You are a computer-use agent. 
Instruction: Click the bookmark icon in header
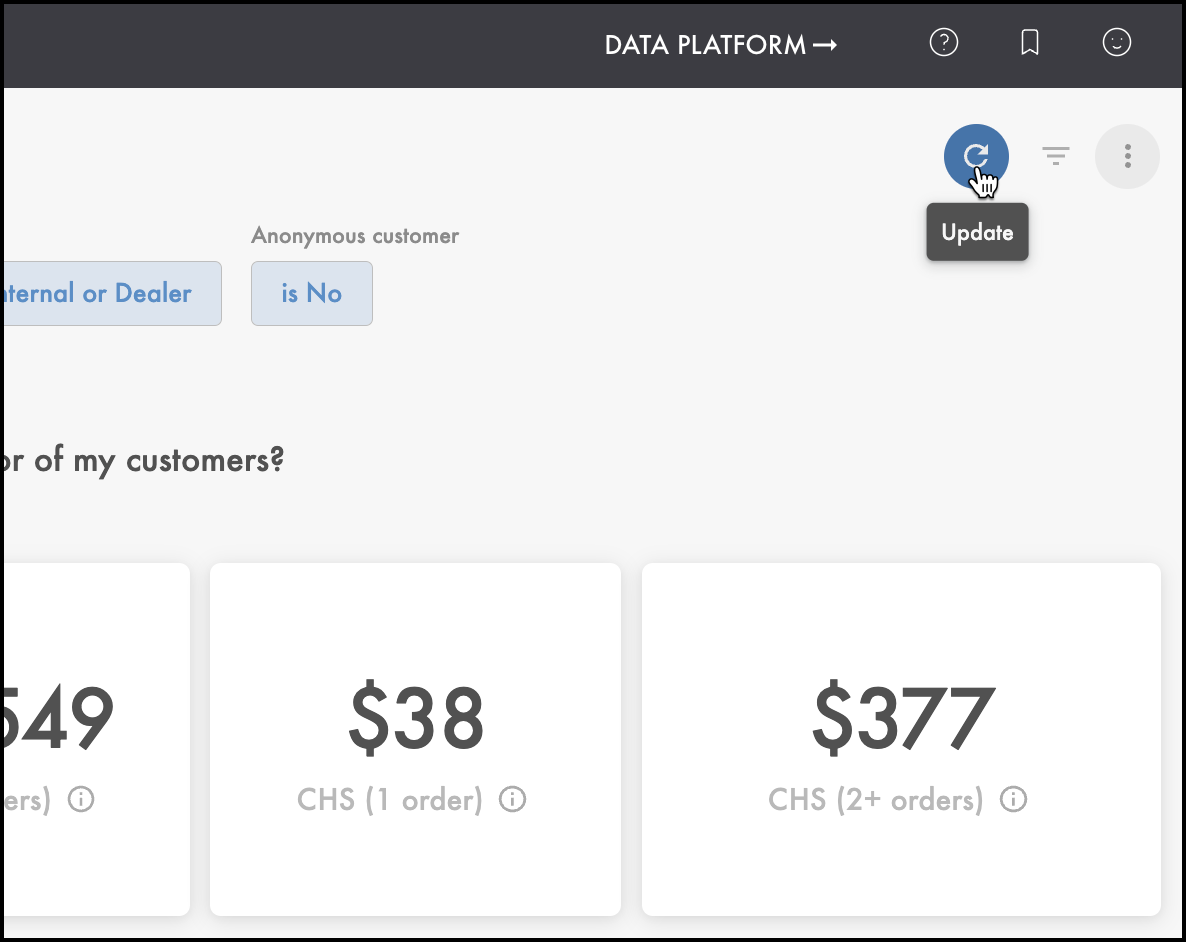pyautogui.click(x=1029, y=42)
